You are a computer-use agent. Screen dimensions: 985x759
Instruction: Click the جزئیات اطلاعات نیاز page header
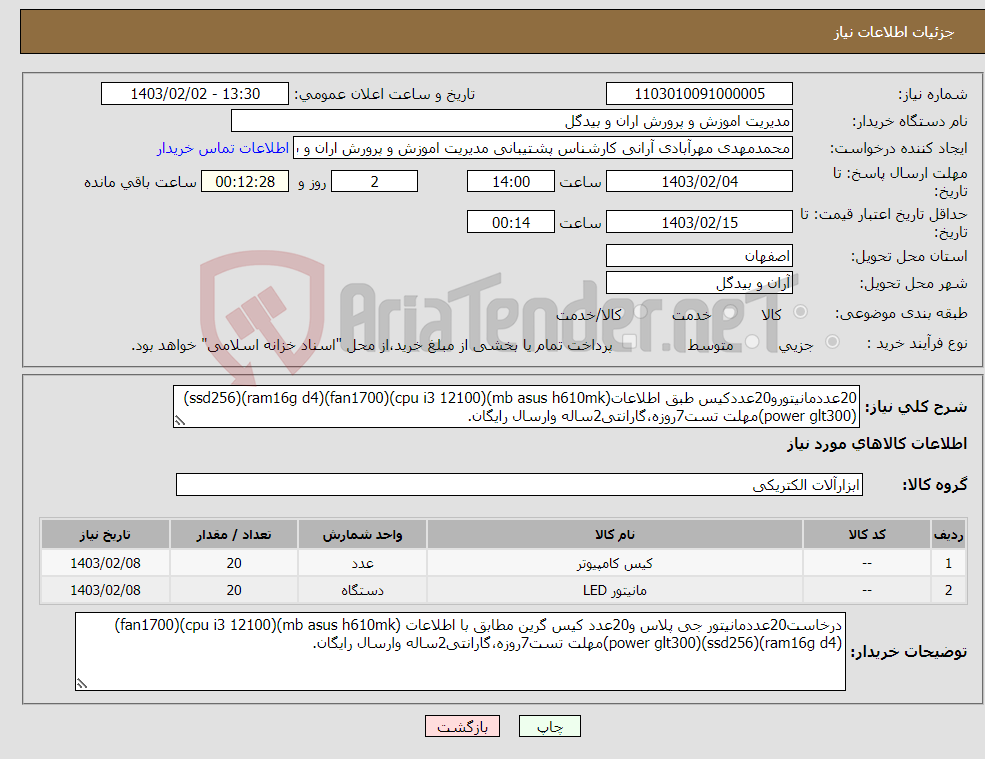tap(894, 32)
